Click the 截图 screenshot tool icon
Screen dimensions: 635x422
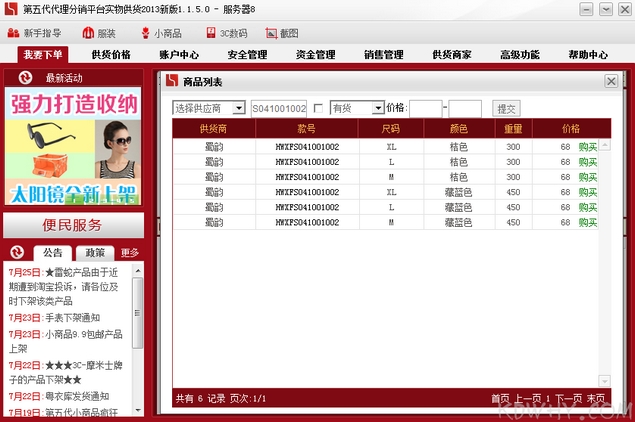coord(270,33)
